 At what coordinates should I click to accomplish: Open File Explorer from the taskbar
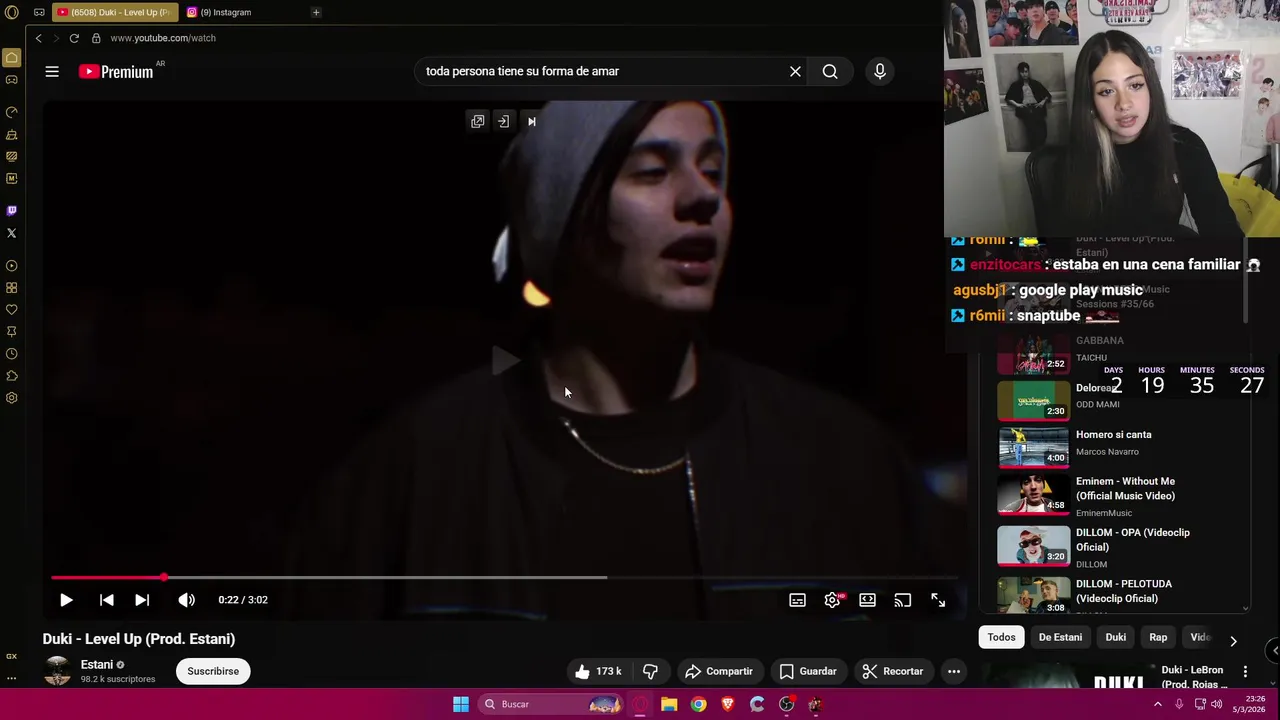coord(669,704)
